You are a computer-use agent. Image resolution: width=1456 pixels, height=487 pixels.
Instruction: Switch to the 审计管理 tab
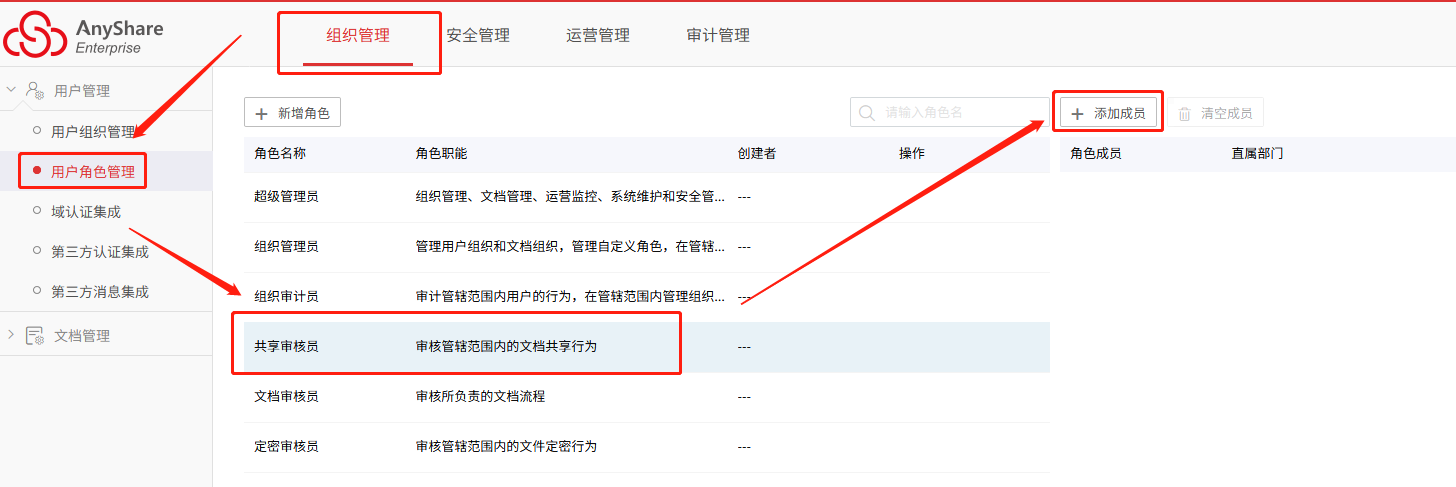coord(718,35)
